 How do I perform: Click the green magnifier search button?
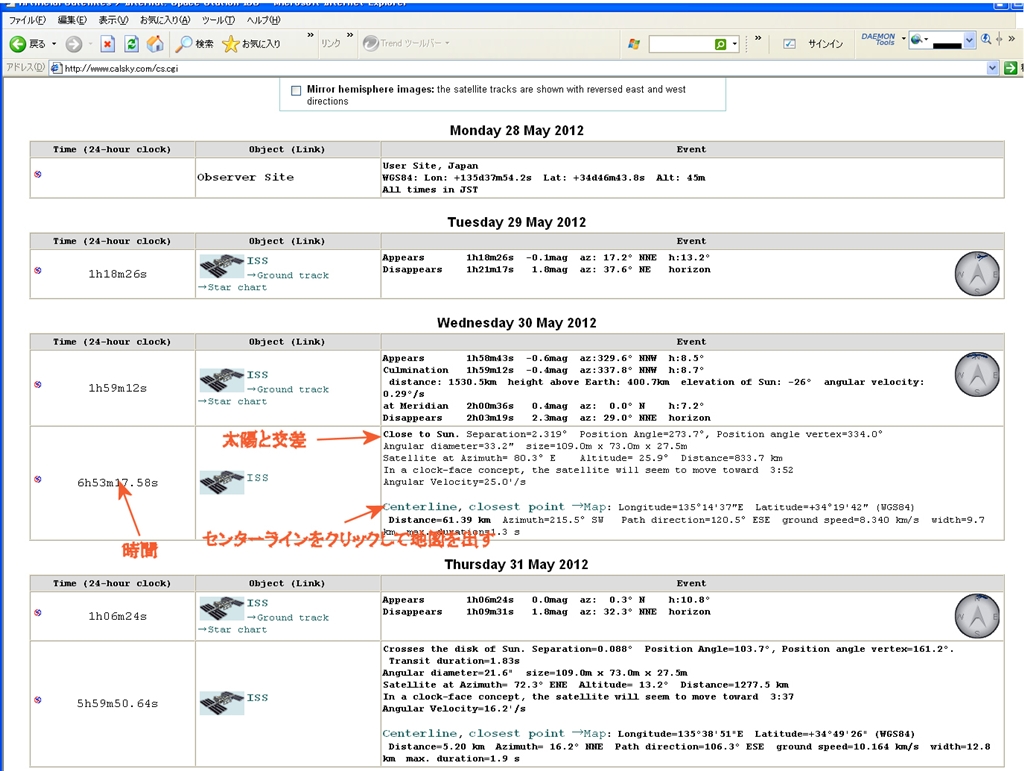pyautogui.click(x=720, y=44)
